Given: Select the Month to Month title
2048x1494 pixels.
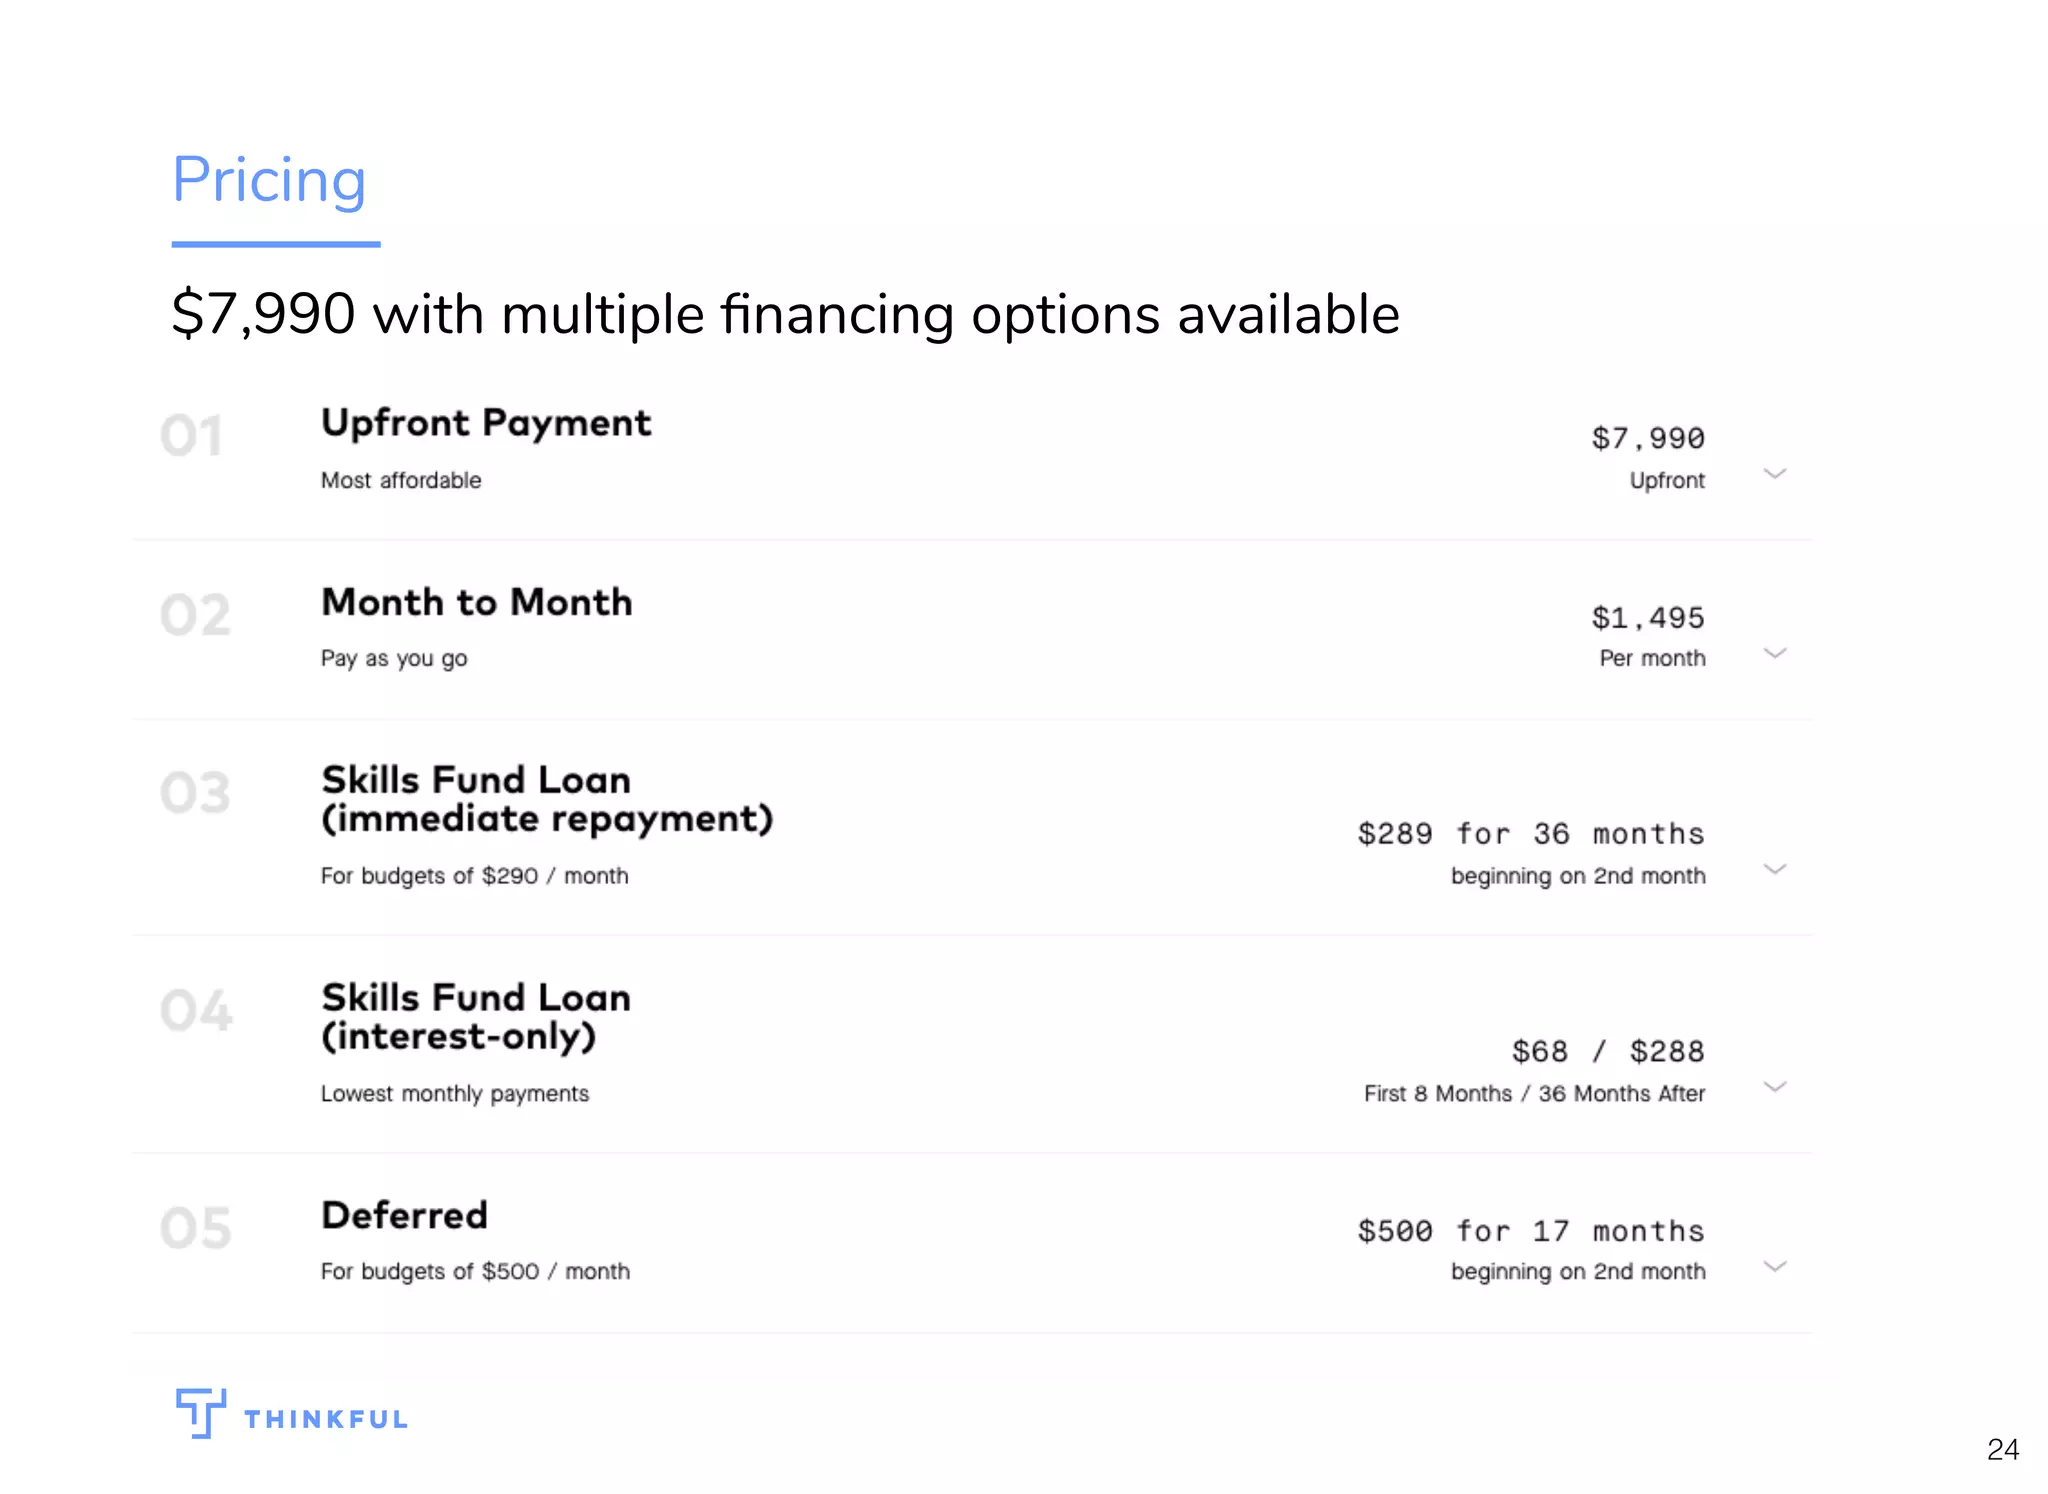Looking at the screenshot, I should [x=477, y=602].
